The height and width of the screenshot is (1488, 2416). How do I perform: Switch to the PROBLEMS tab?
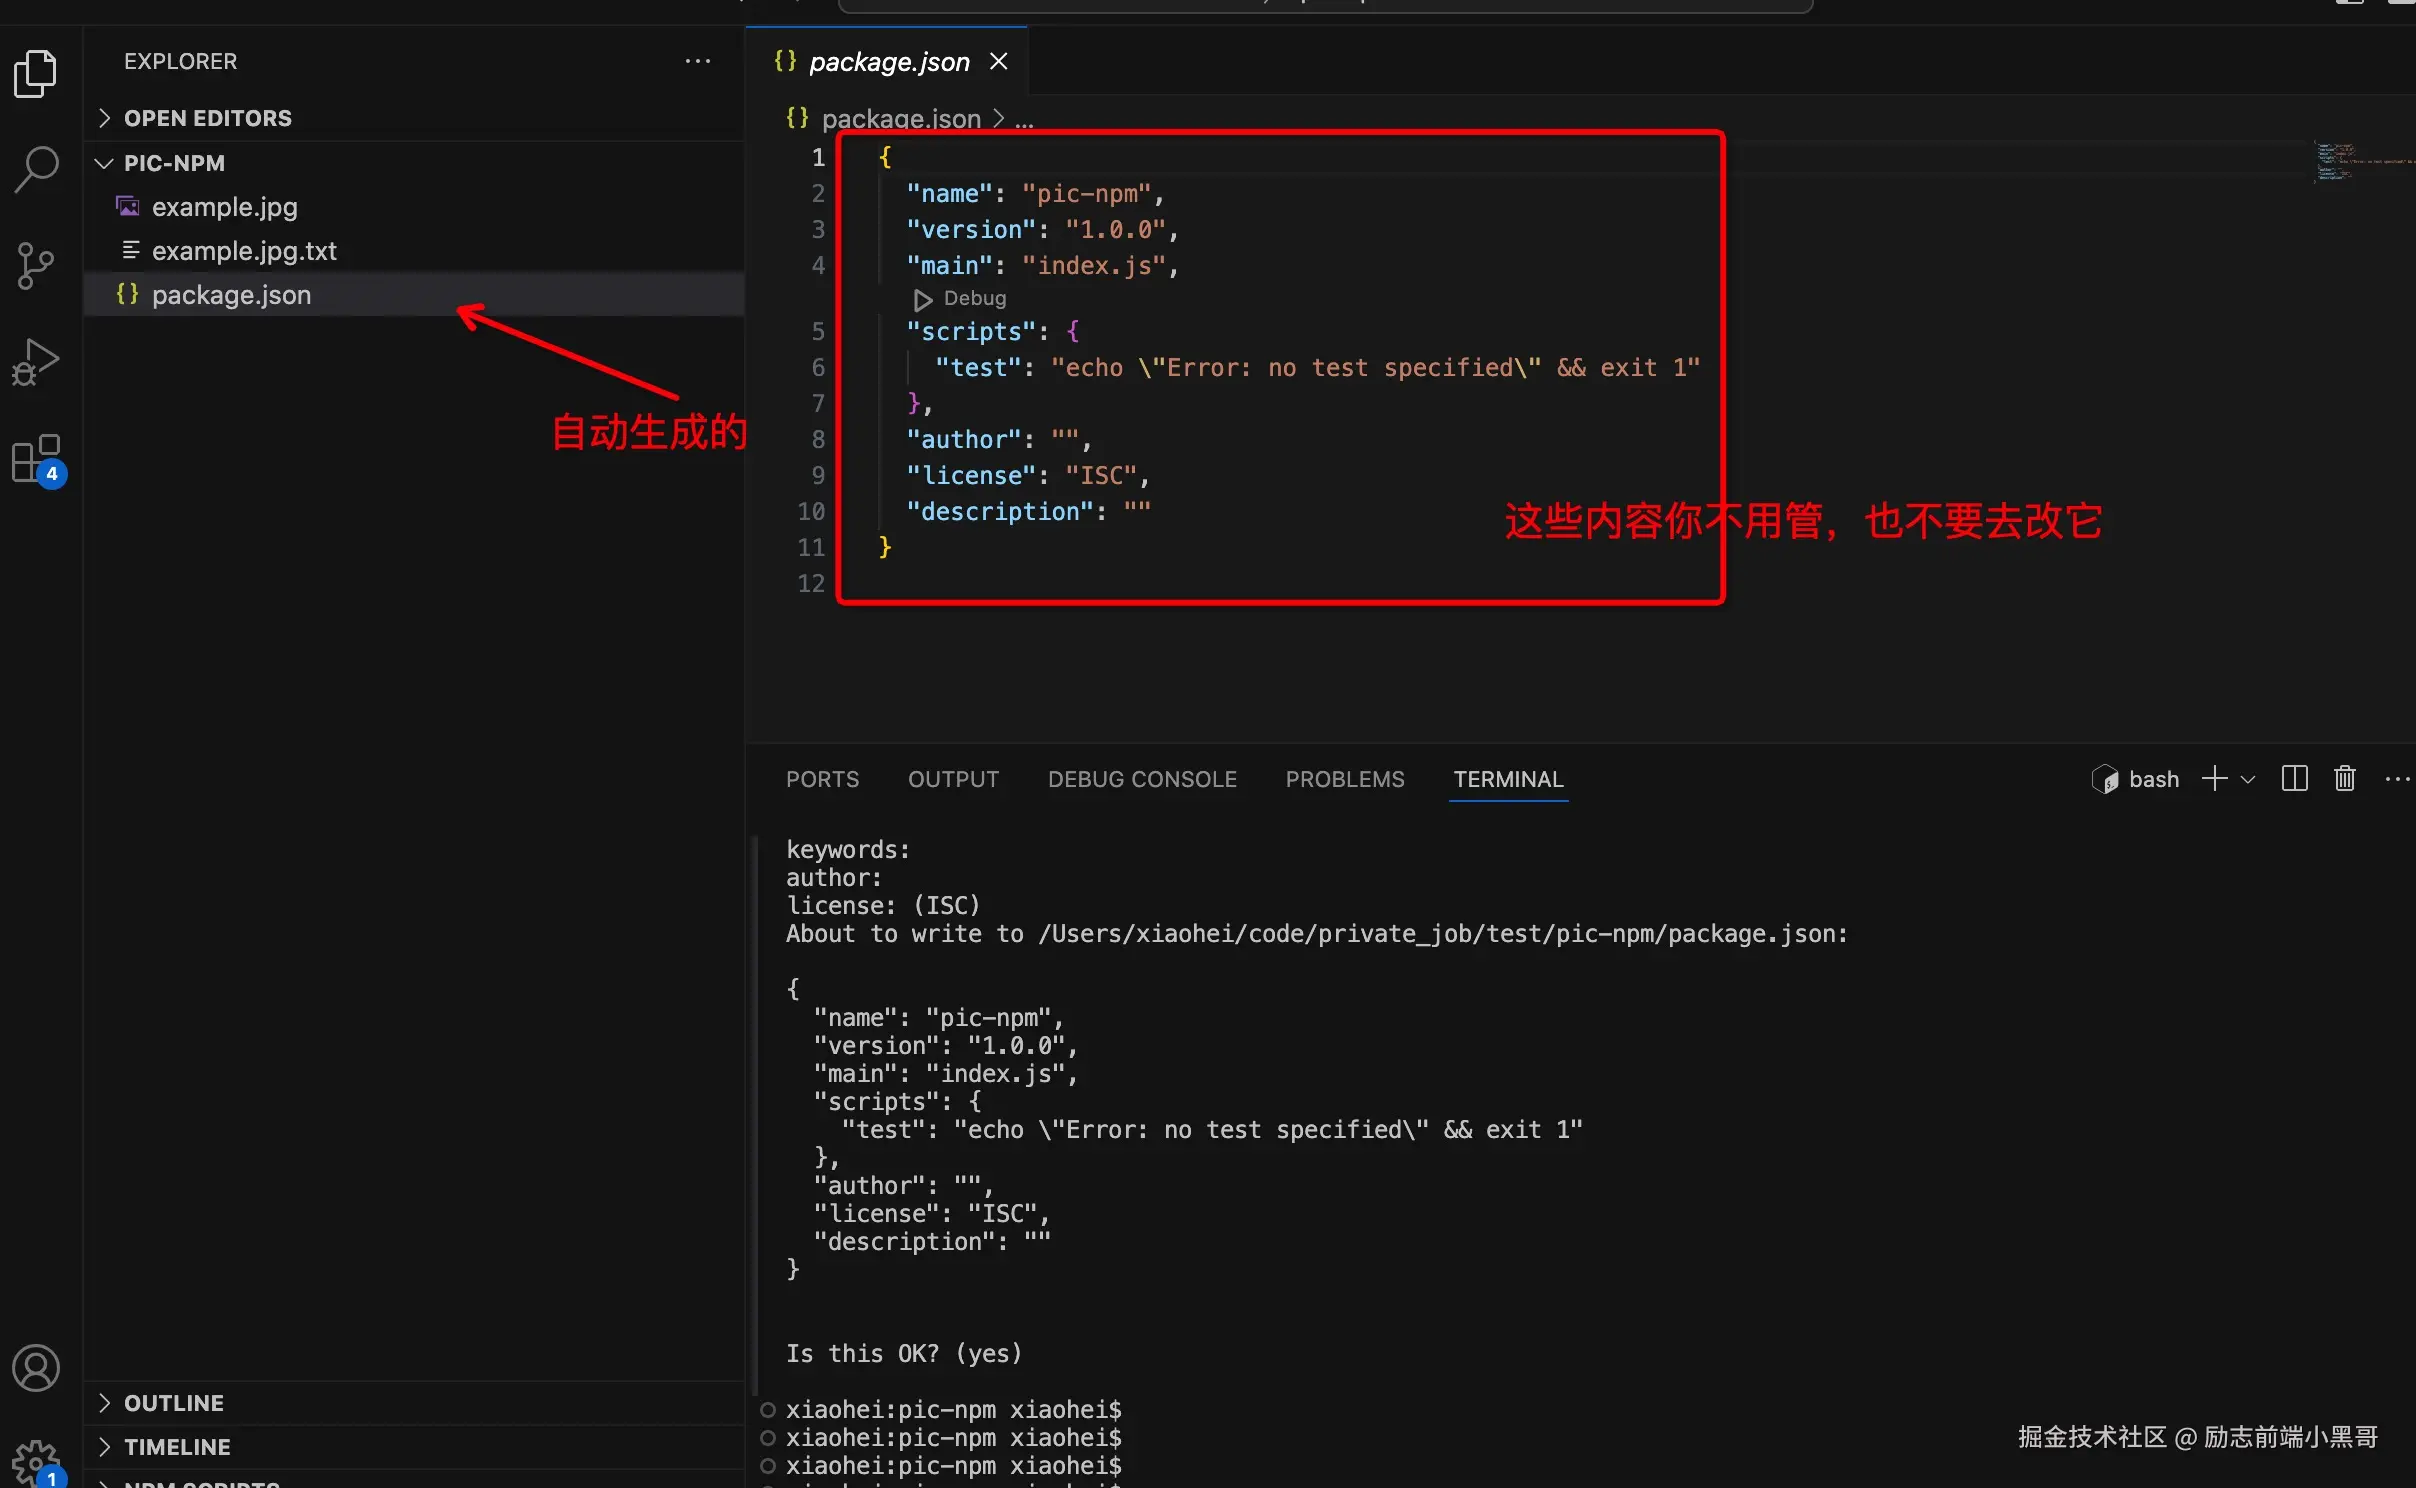1344,779
